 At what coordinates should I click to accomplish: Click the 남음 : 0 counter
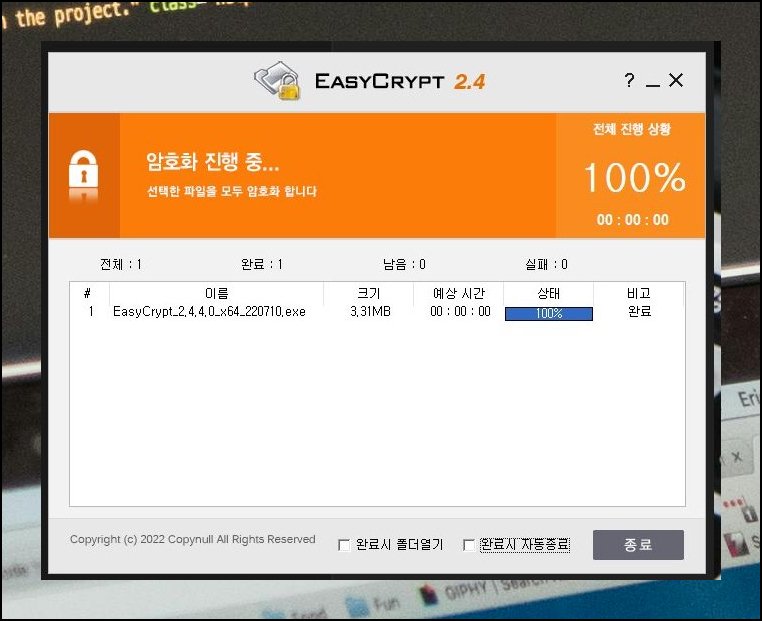[x=404, y=264]
